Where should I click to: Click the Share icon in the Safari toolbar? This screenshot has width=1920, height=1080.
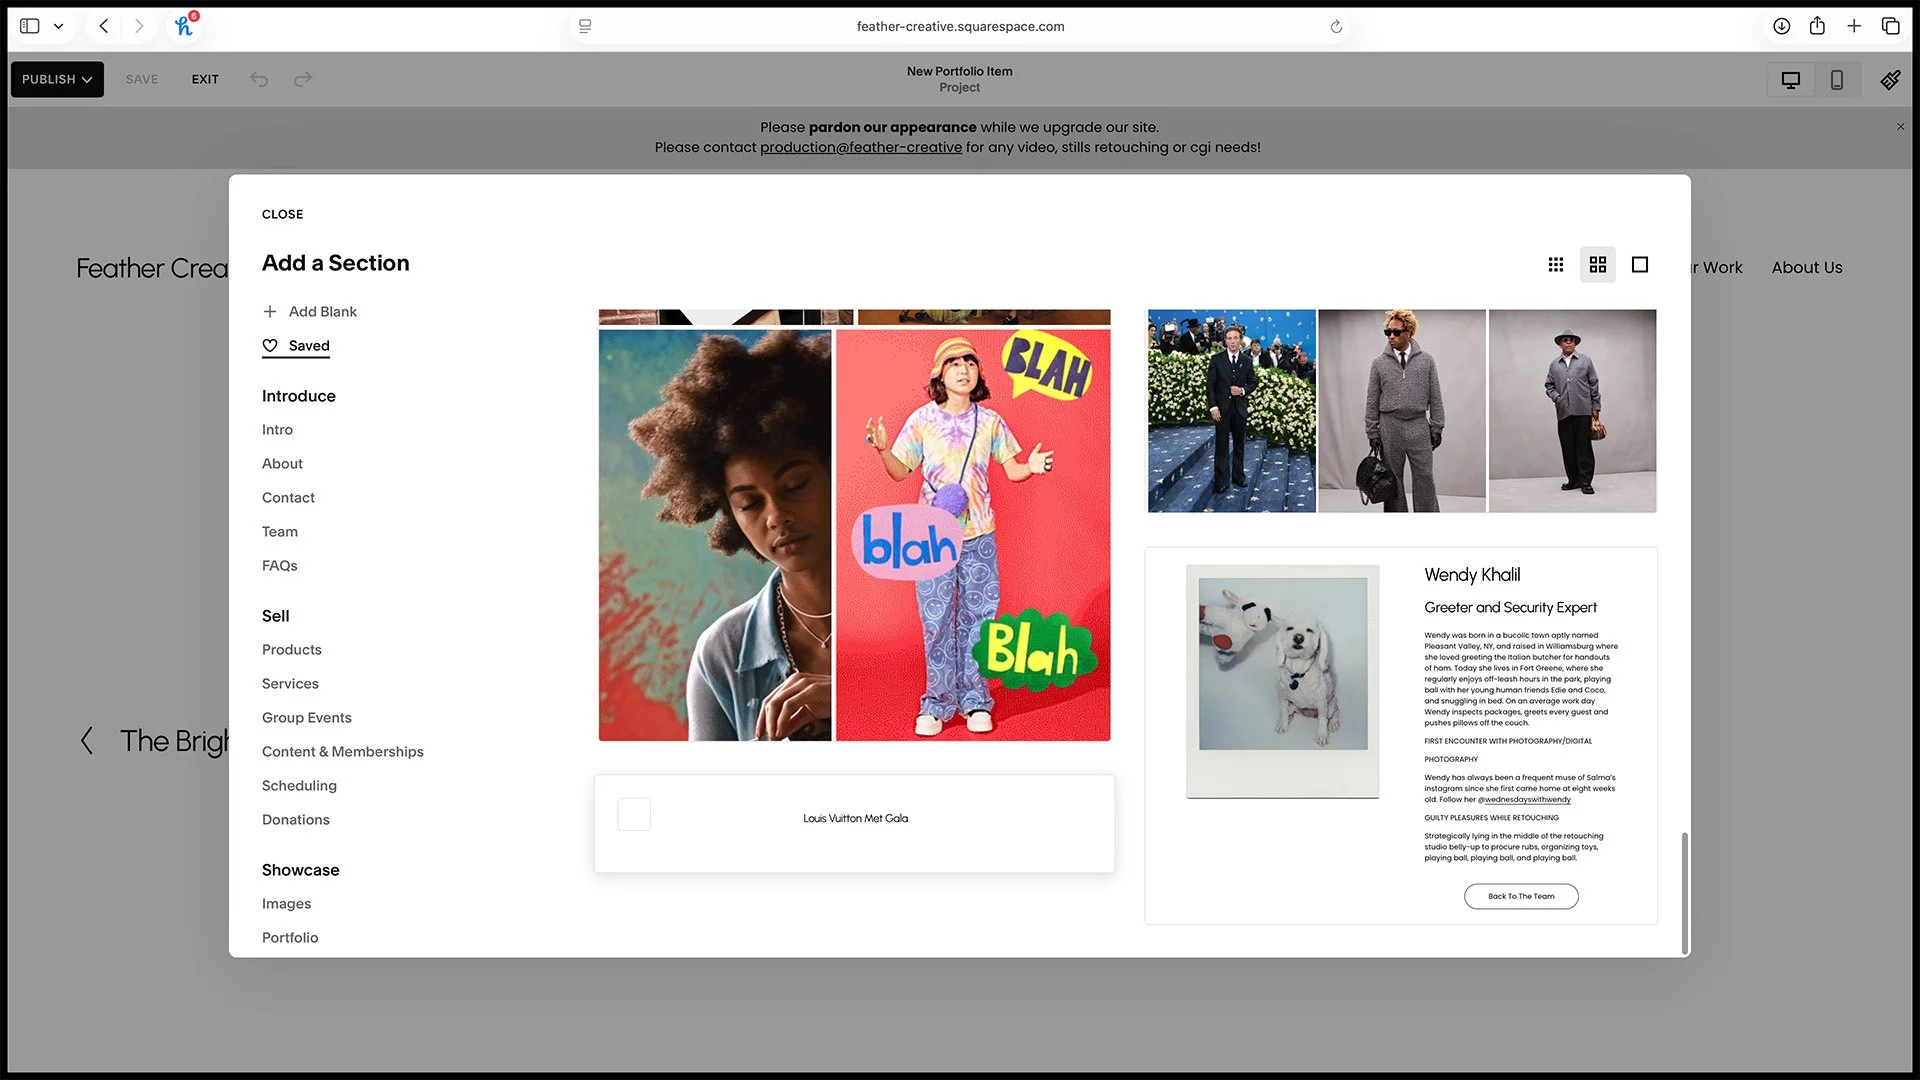tap(1818, 26)
